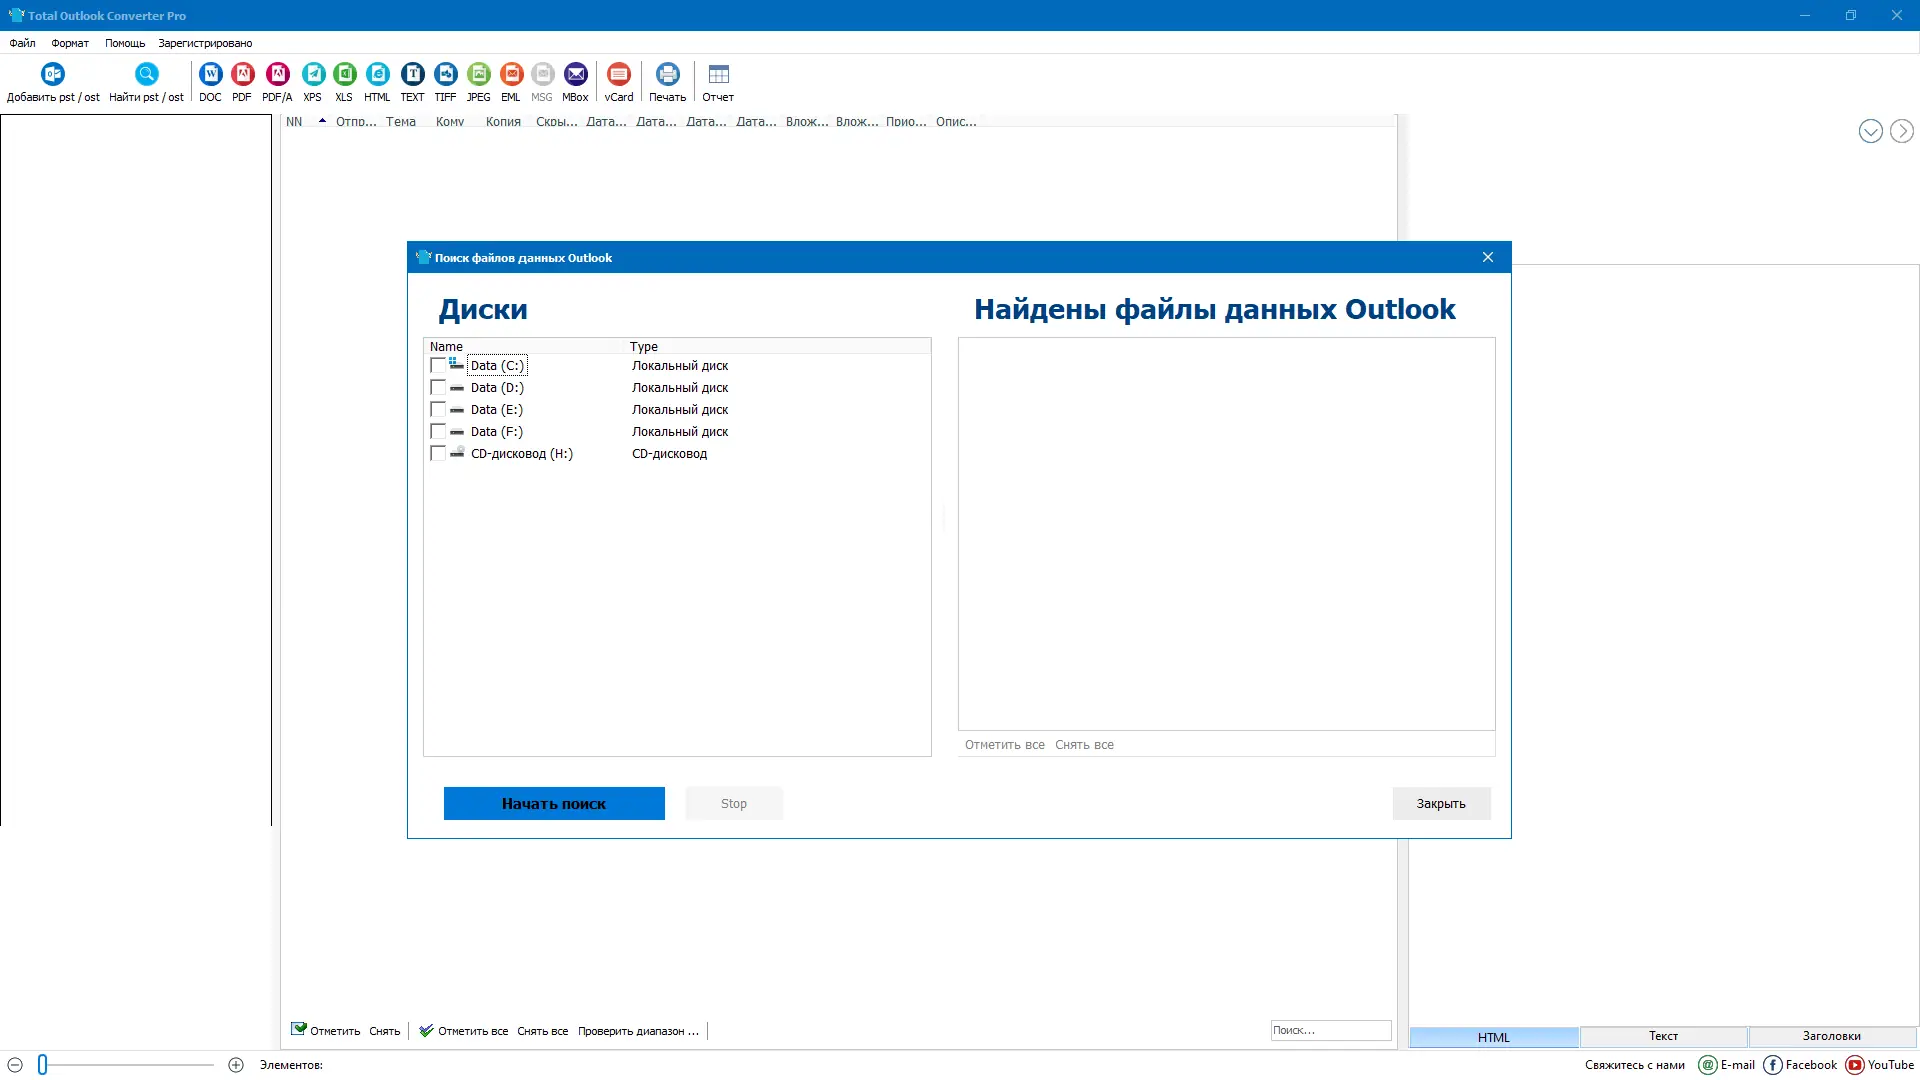The width and height of the screenshot is (1920, 1080).
Task: Click the Найти pst / ost icon
Action: tap(146, 75)
